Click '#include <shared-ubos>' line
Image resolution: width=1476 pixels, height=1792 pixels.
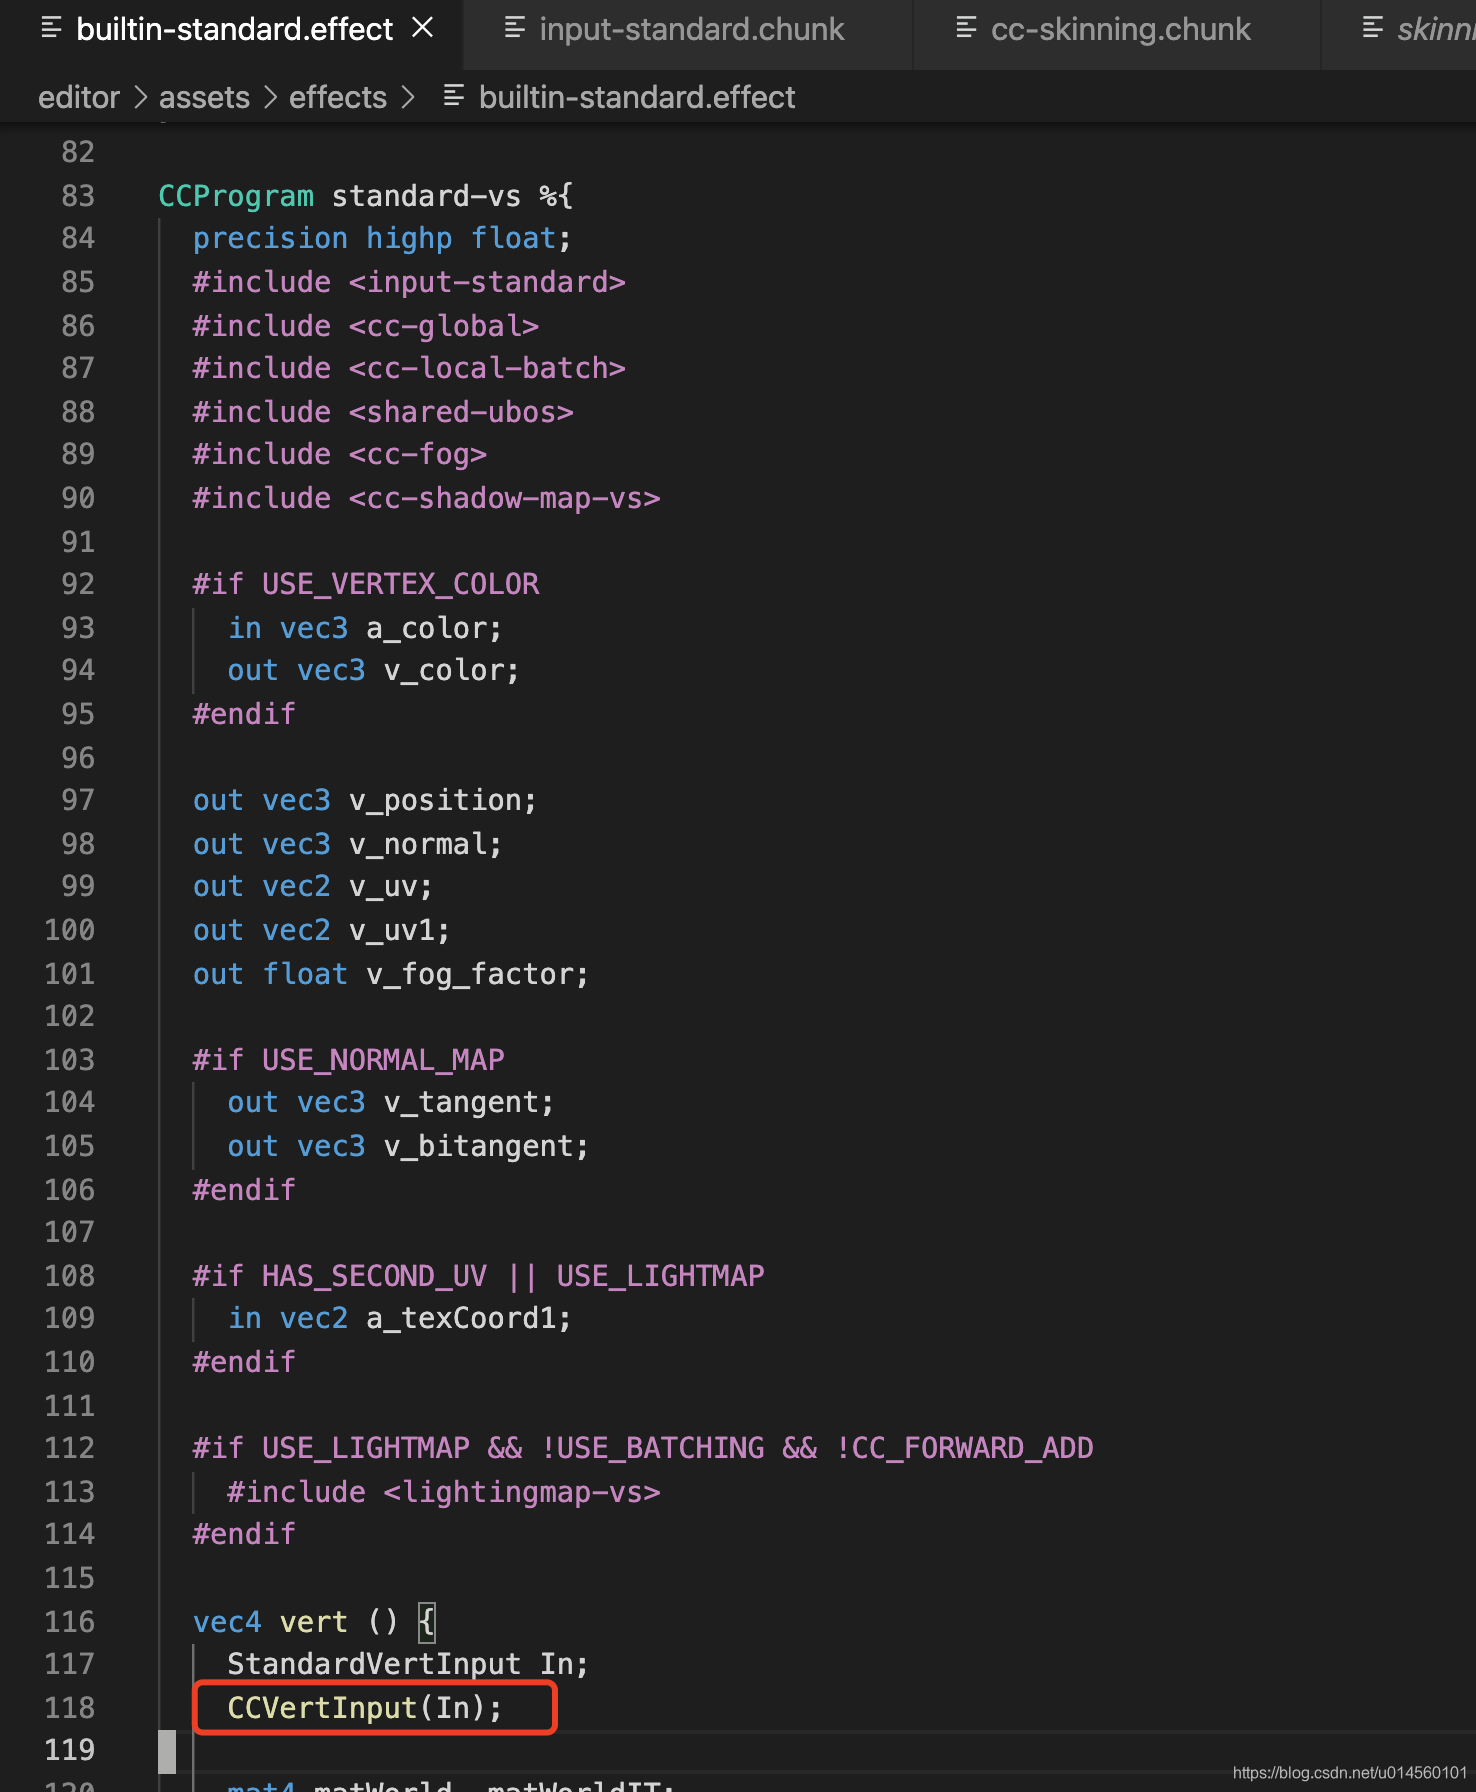(x=383, y=412)
